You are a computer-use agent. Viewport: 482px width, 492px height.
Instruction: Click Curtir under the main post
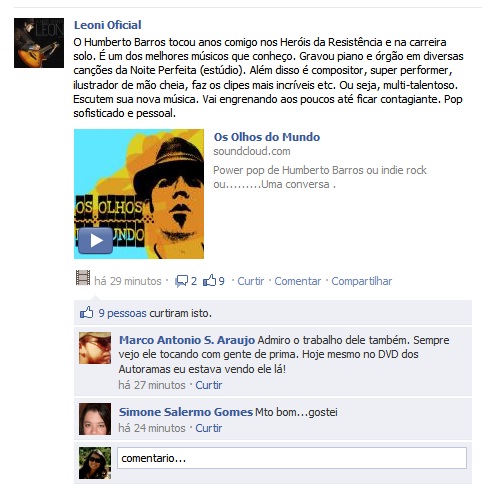250,281
